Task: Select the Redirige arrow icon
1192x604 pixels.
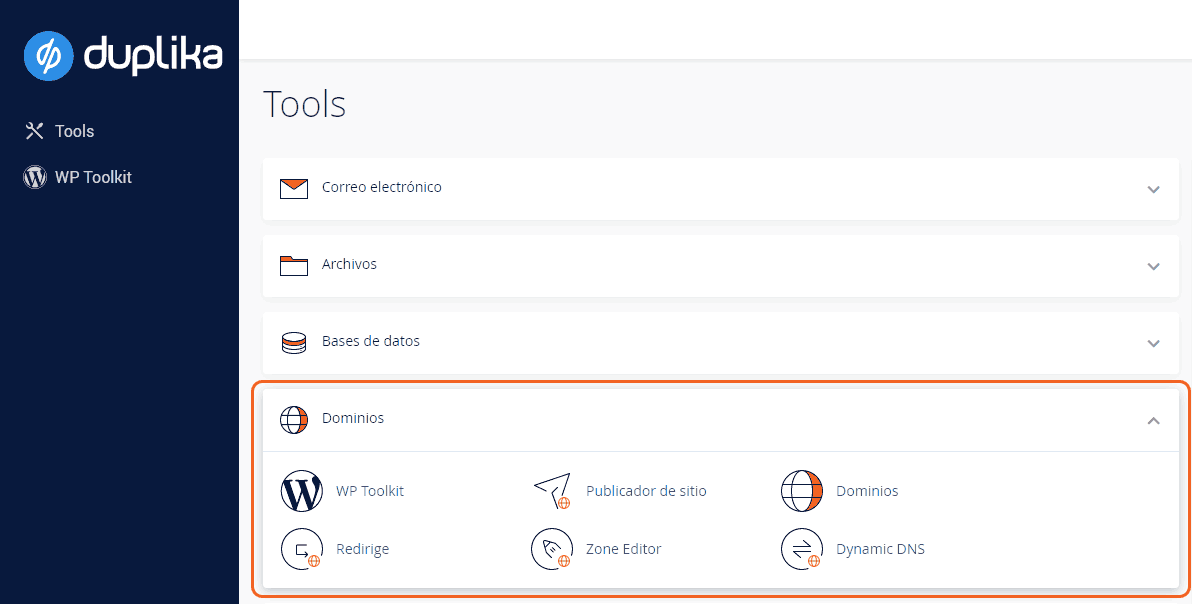Action: click(x=302, y=549)
